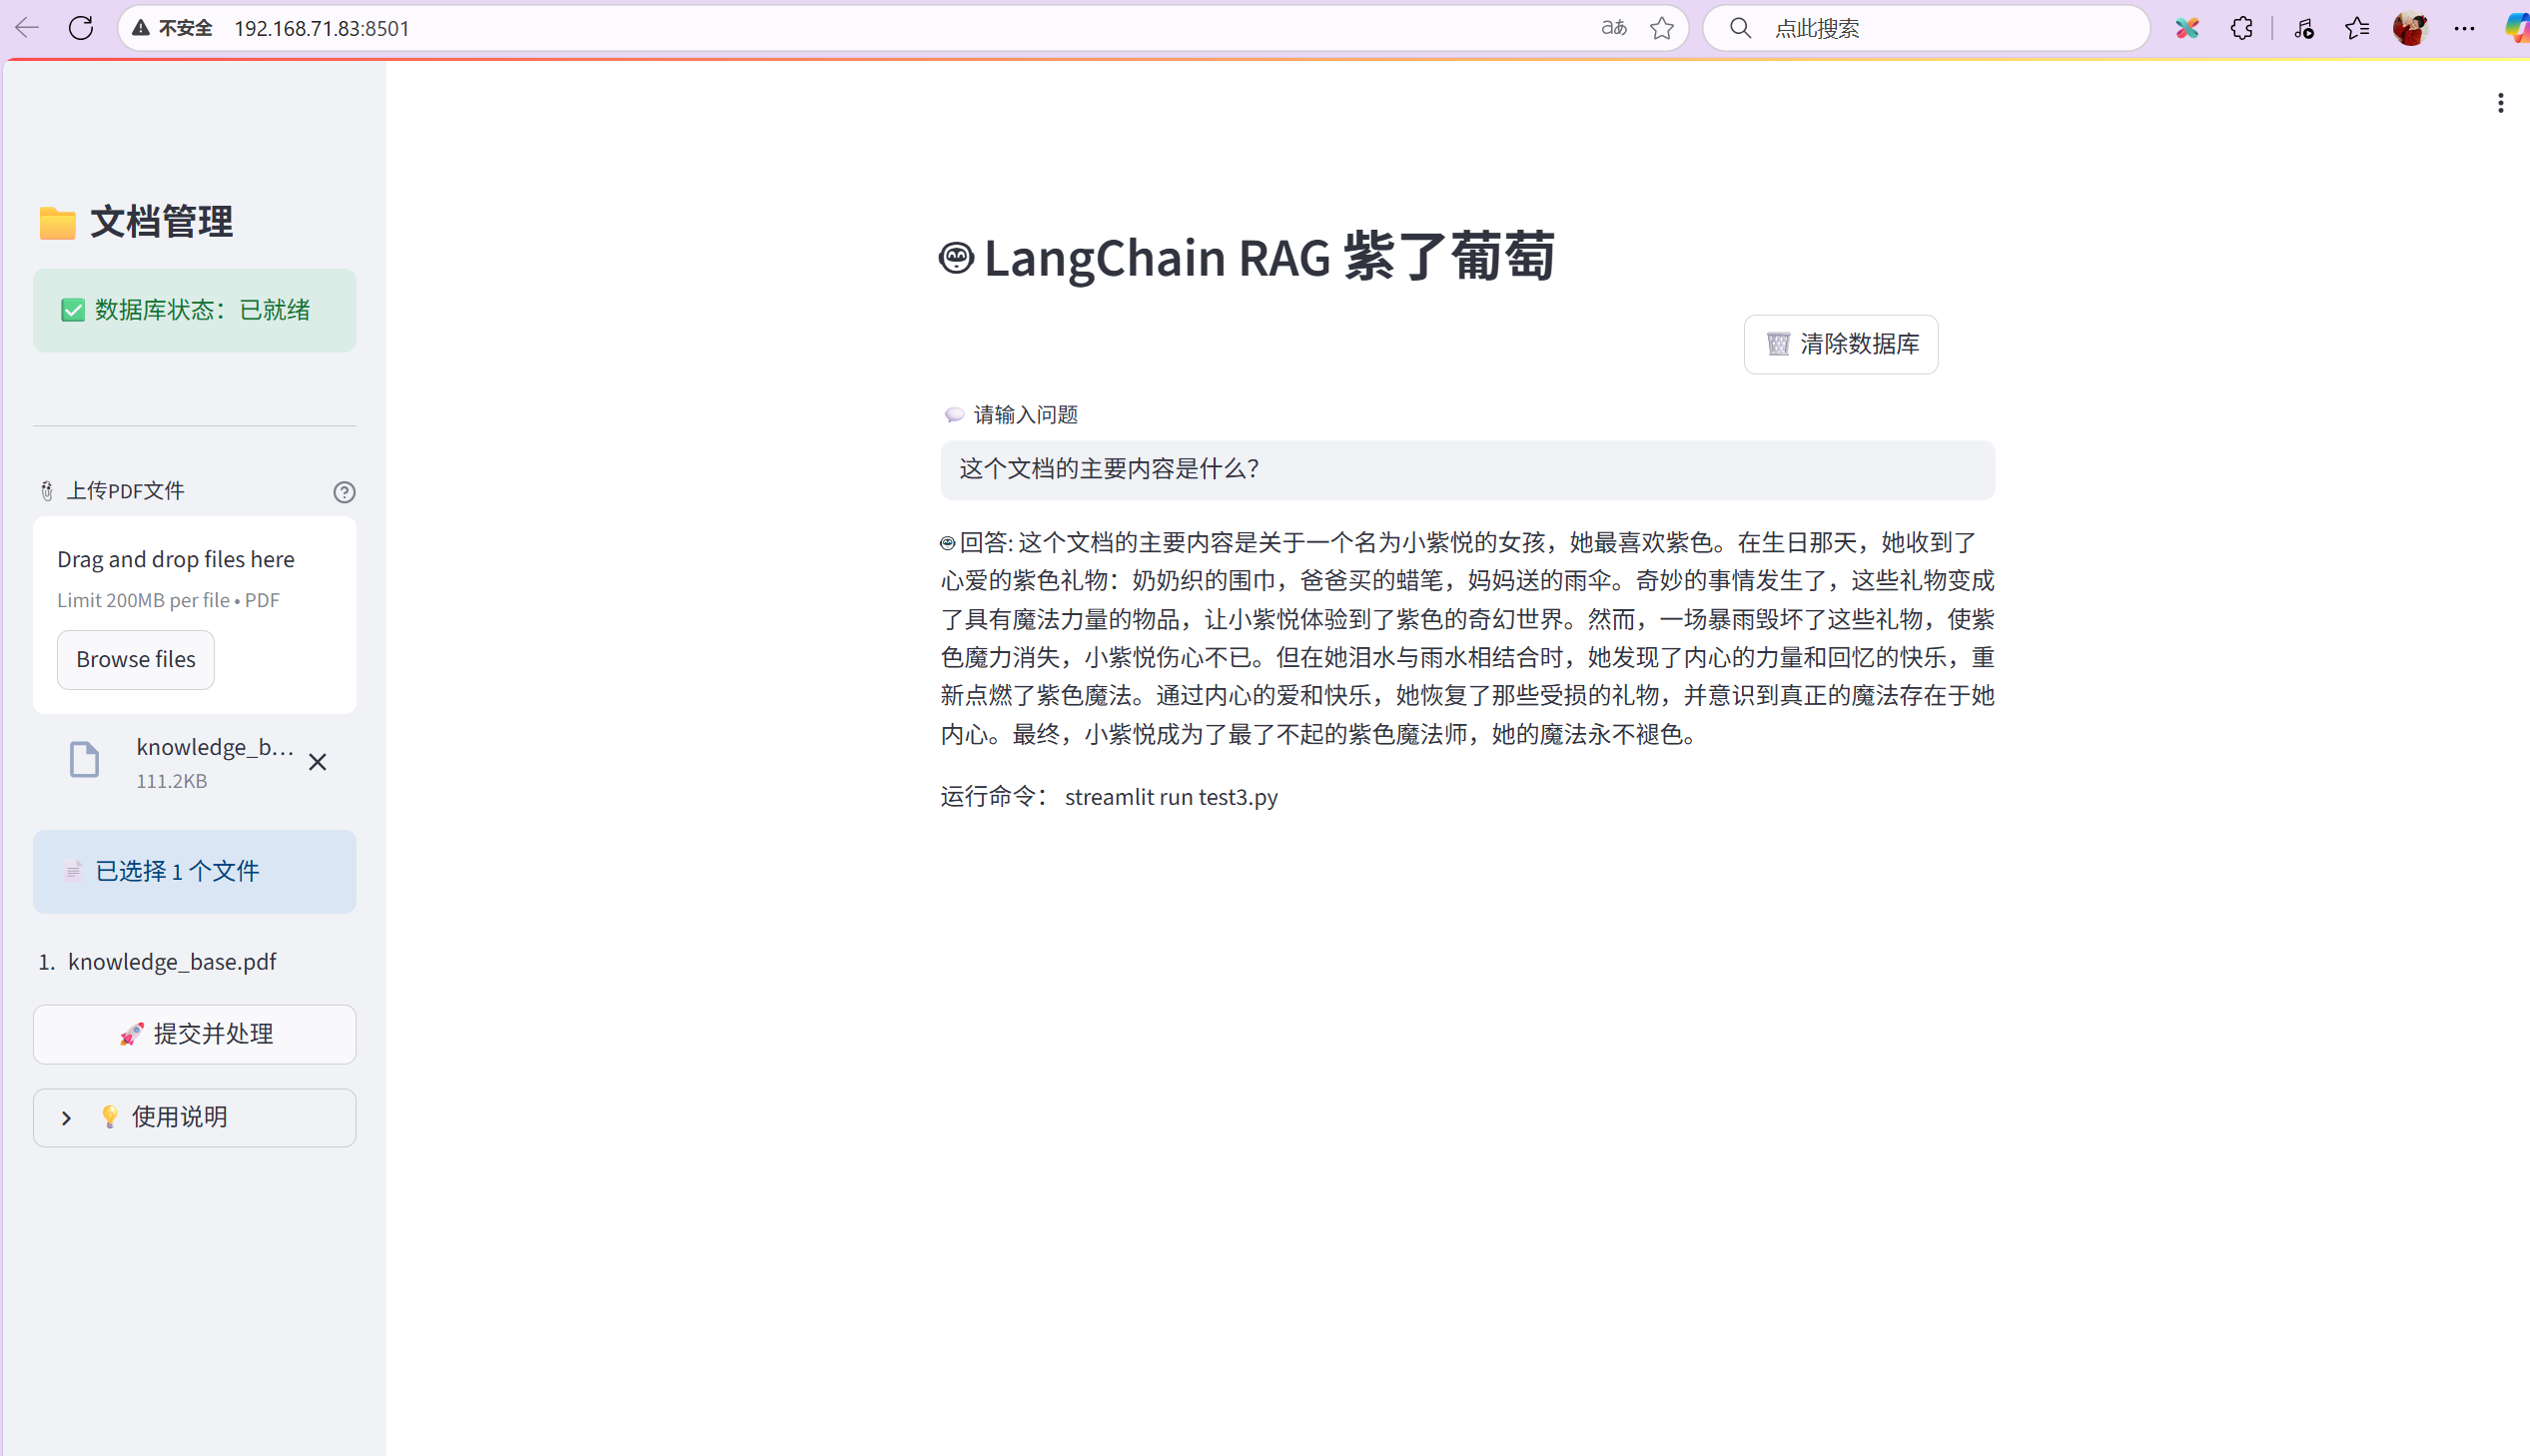Image resolution: width=2530 pixels, height=1456 pixels.
Task: Click the knowledge_b... file document icon
Action: 84,760
